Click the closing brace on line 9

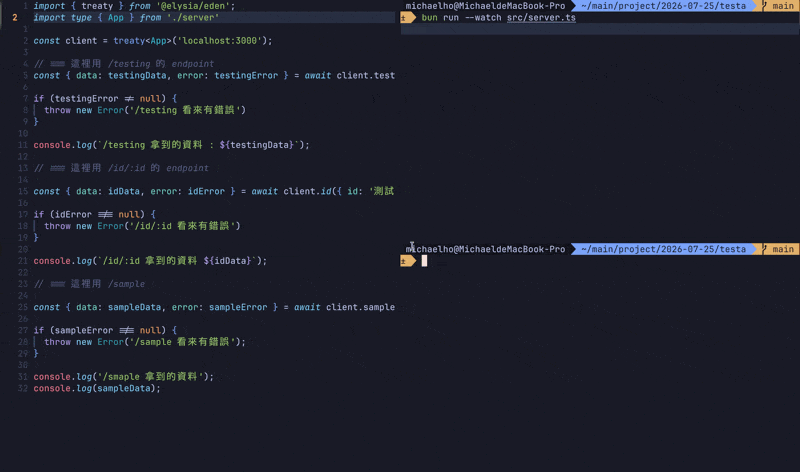(36, 121)
